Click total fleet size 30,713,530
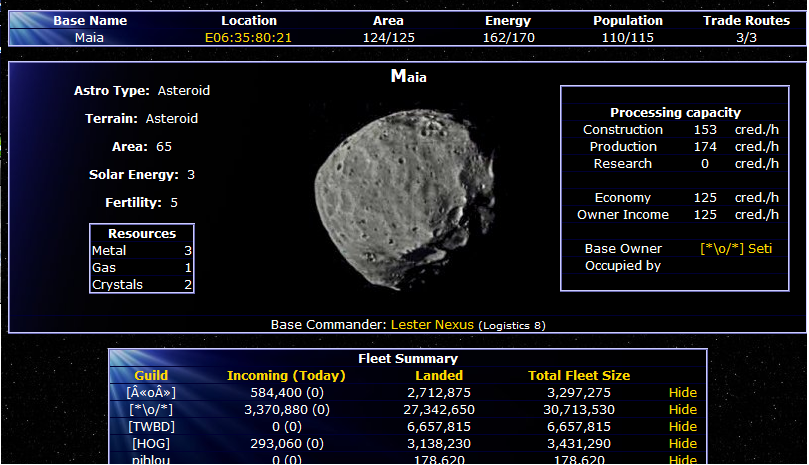 [579, 409]
